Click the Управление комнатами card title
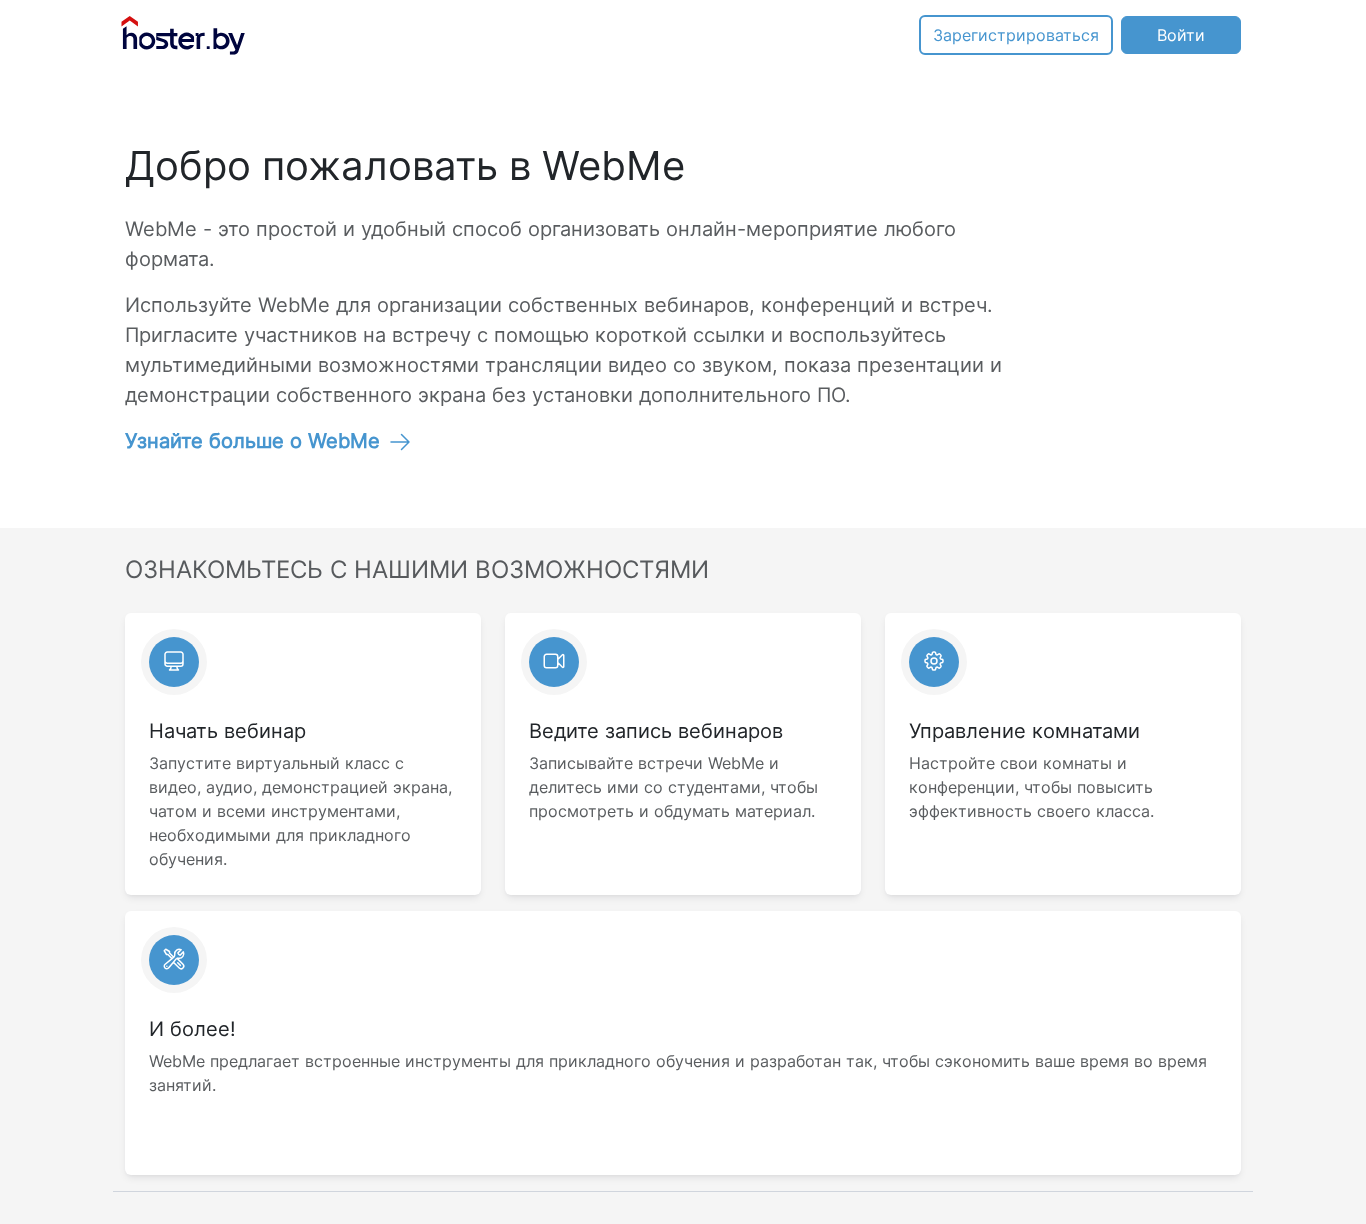 point(1024,731)
